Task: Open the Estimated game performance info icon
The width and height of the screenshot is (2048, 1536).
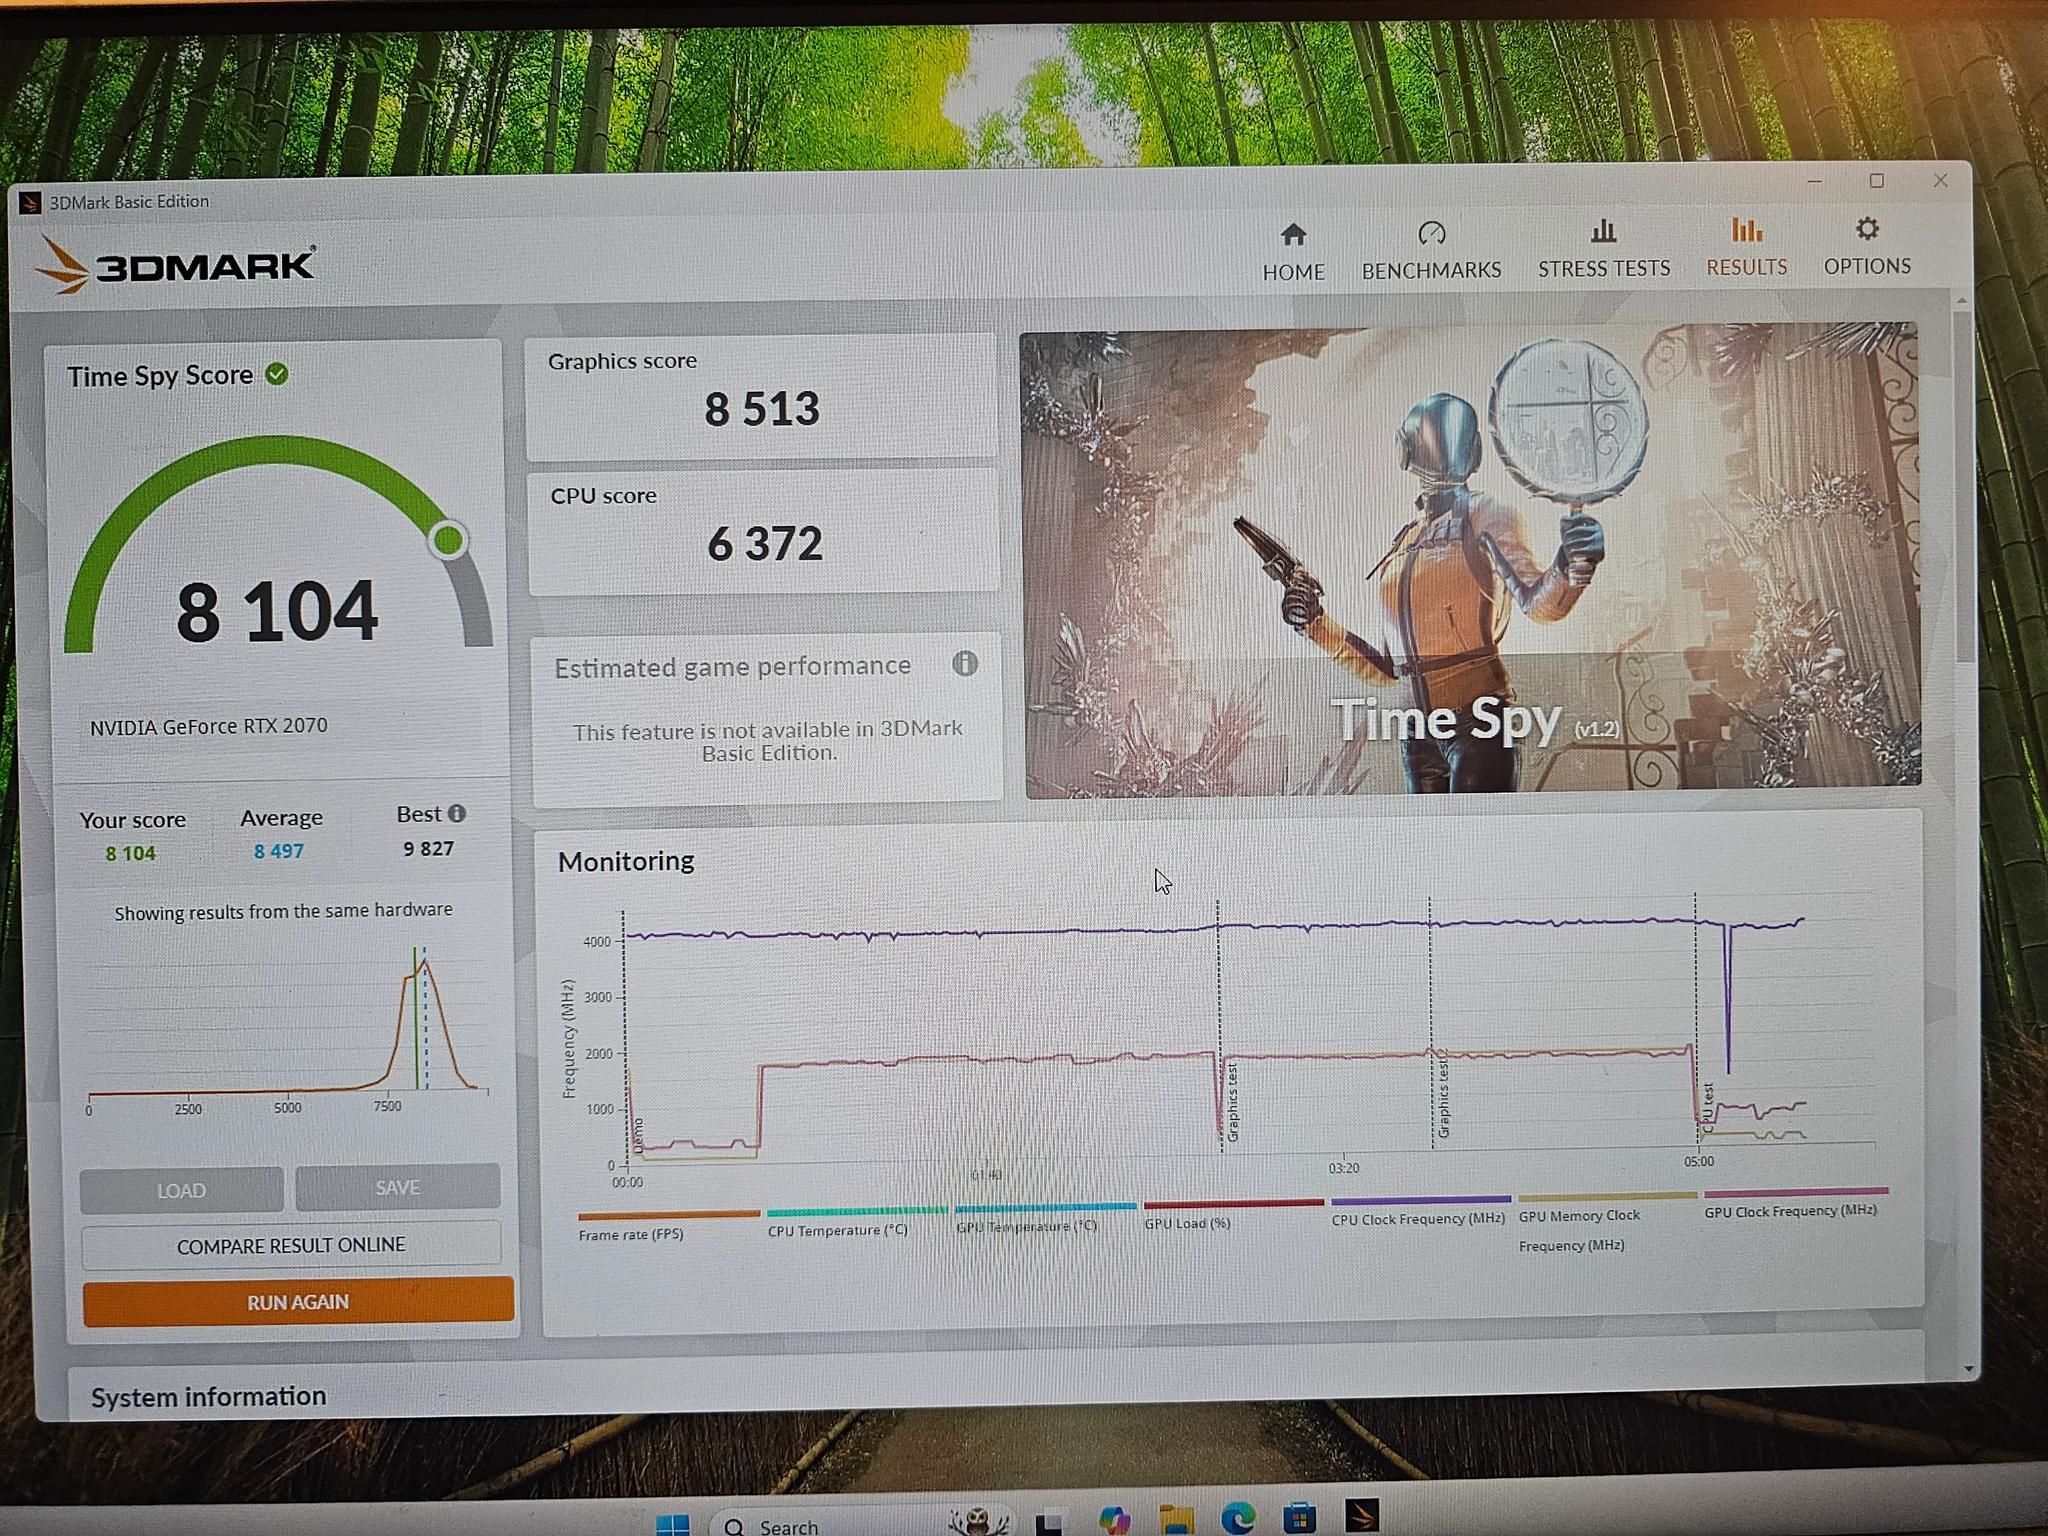Action: click(964, 663)
